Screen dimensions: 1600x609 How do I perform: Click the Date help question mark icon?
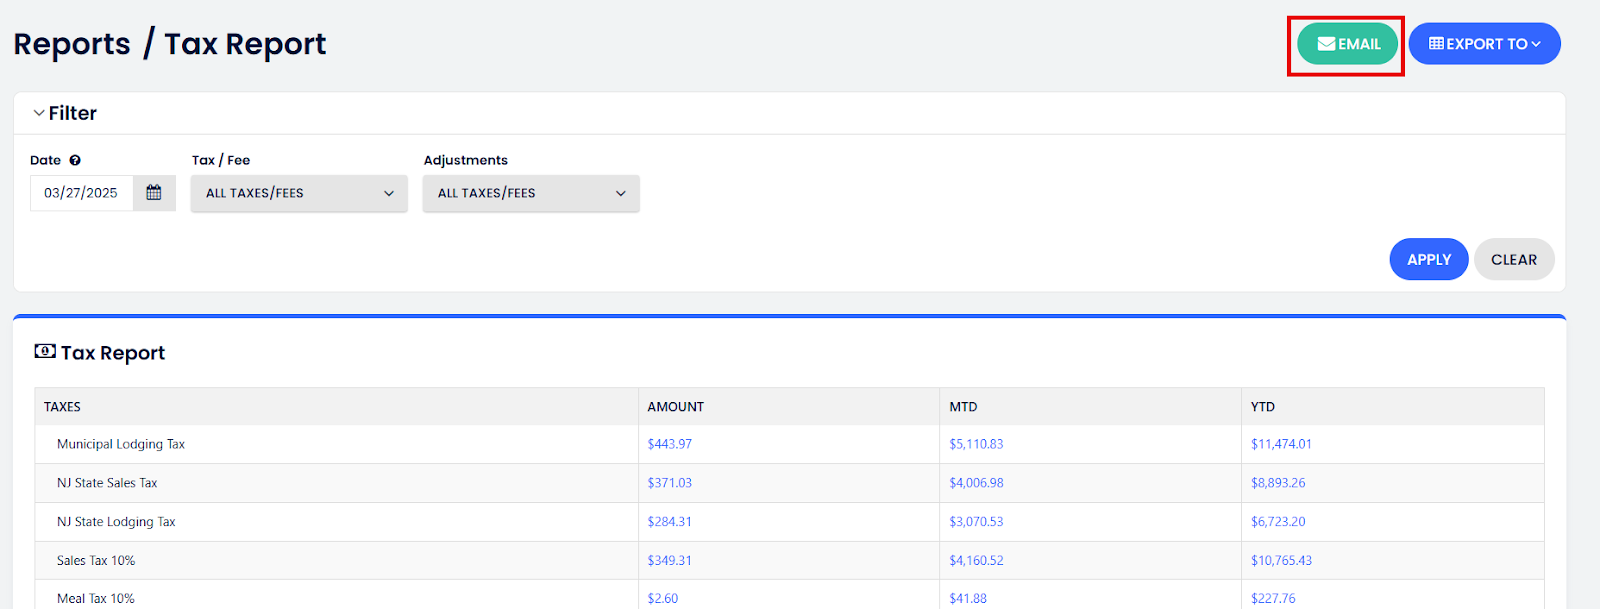[75, 160]
